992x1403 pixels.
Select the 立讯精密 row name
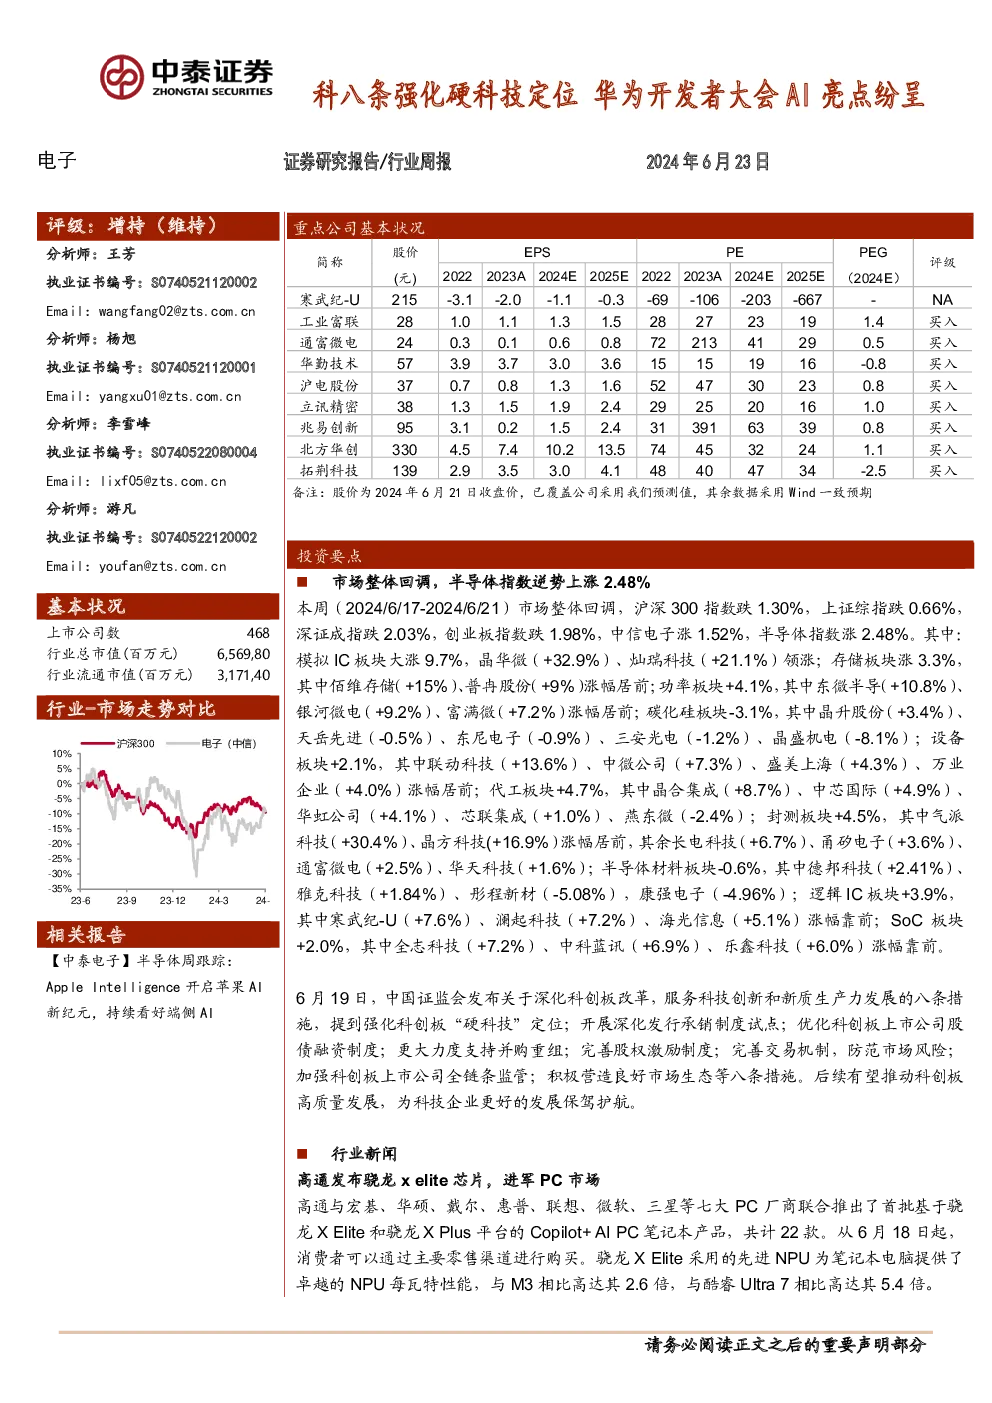329,407
